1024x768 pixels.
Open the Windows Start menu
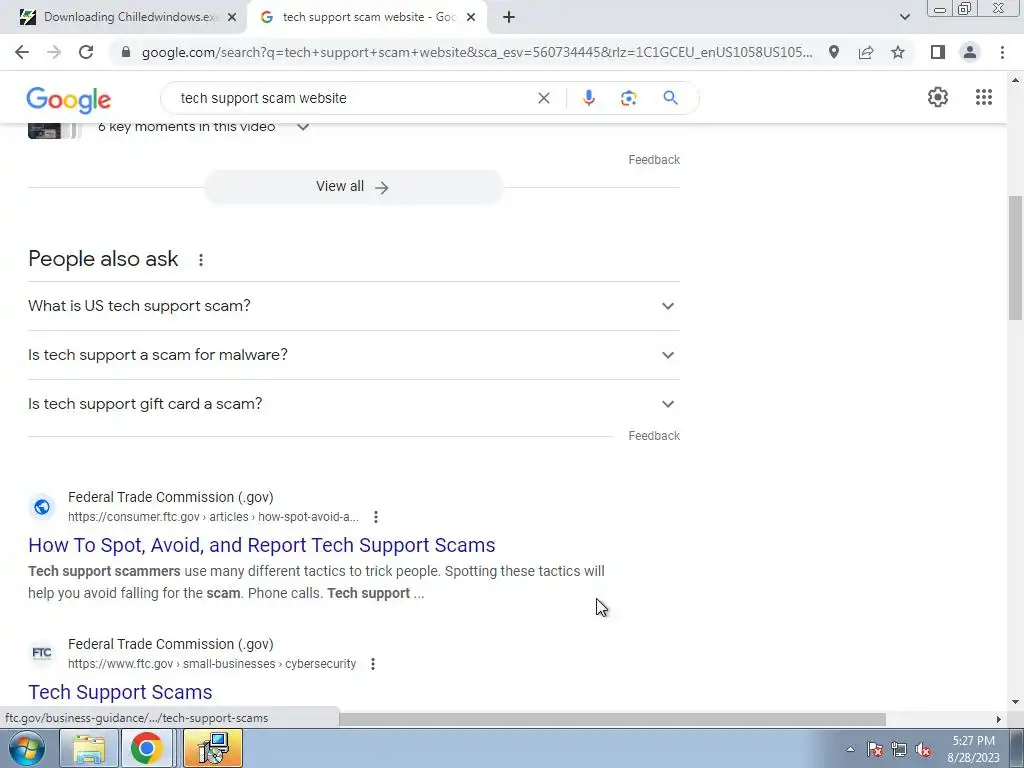pyautogui.click(x=27, y=748)
